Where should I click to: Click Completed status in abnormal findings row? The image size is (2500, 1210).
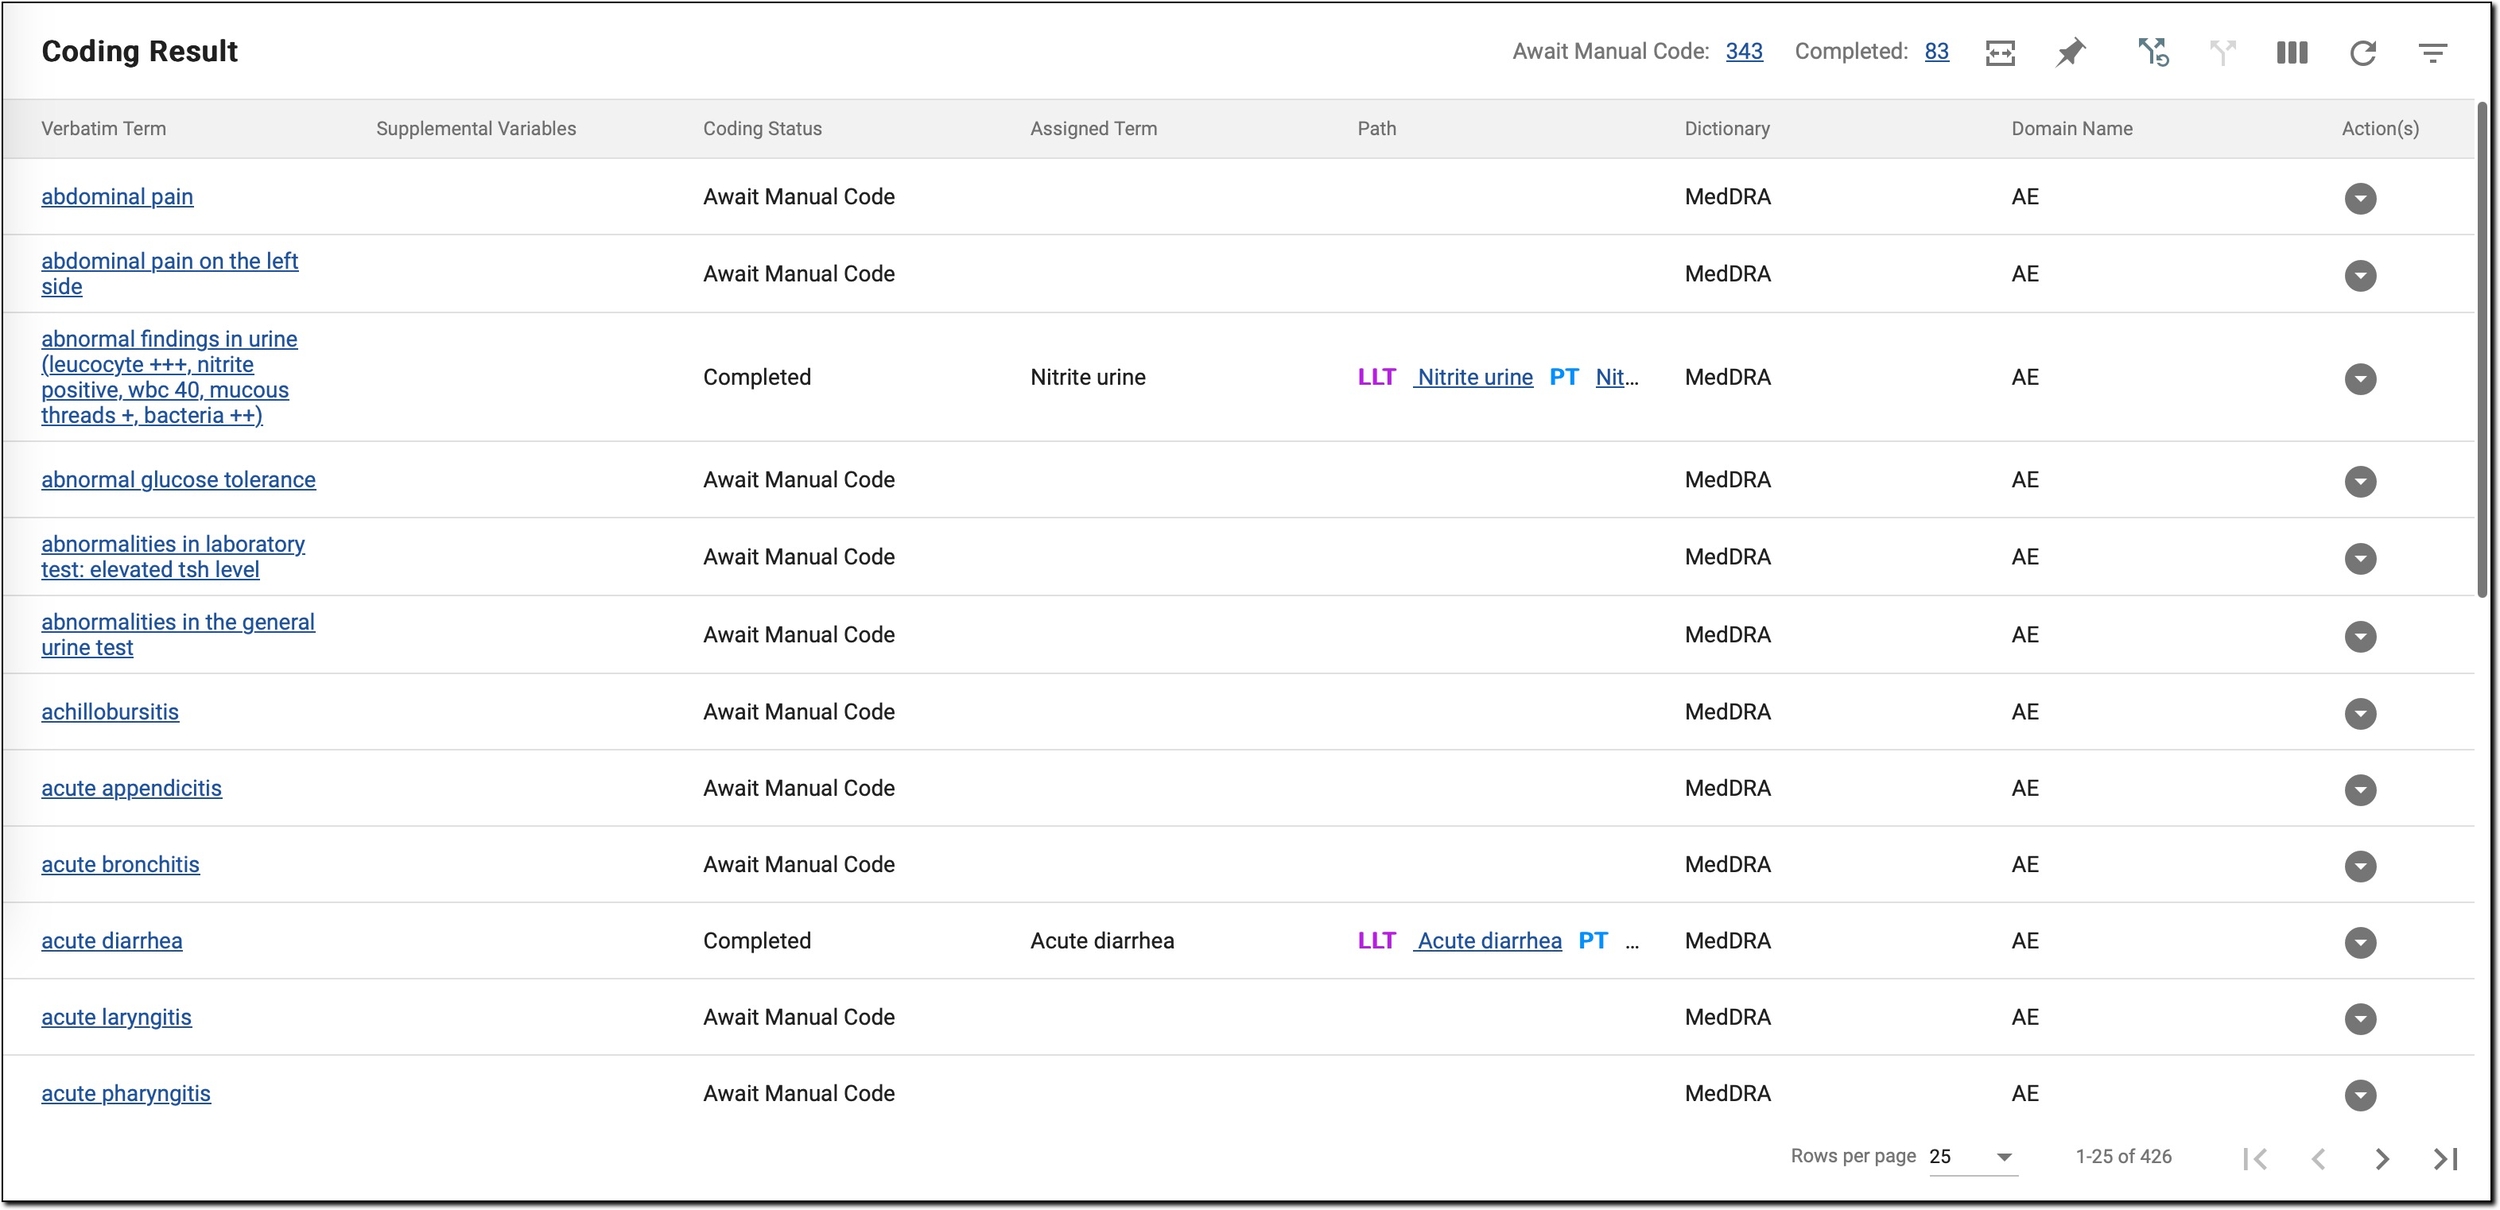point(757,377)
